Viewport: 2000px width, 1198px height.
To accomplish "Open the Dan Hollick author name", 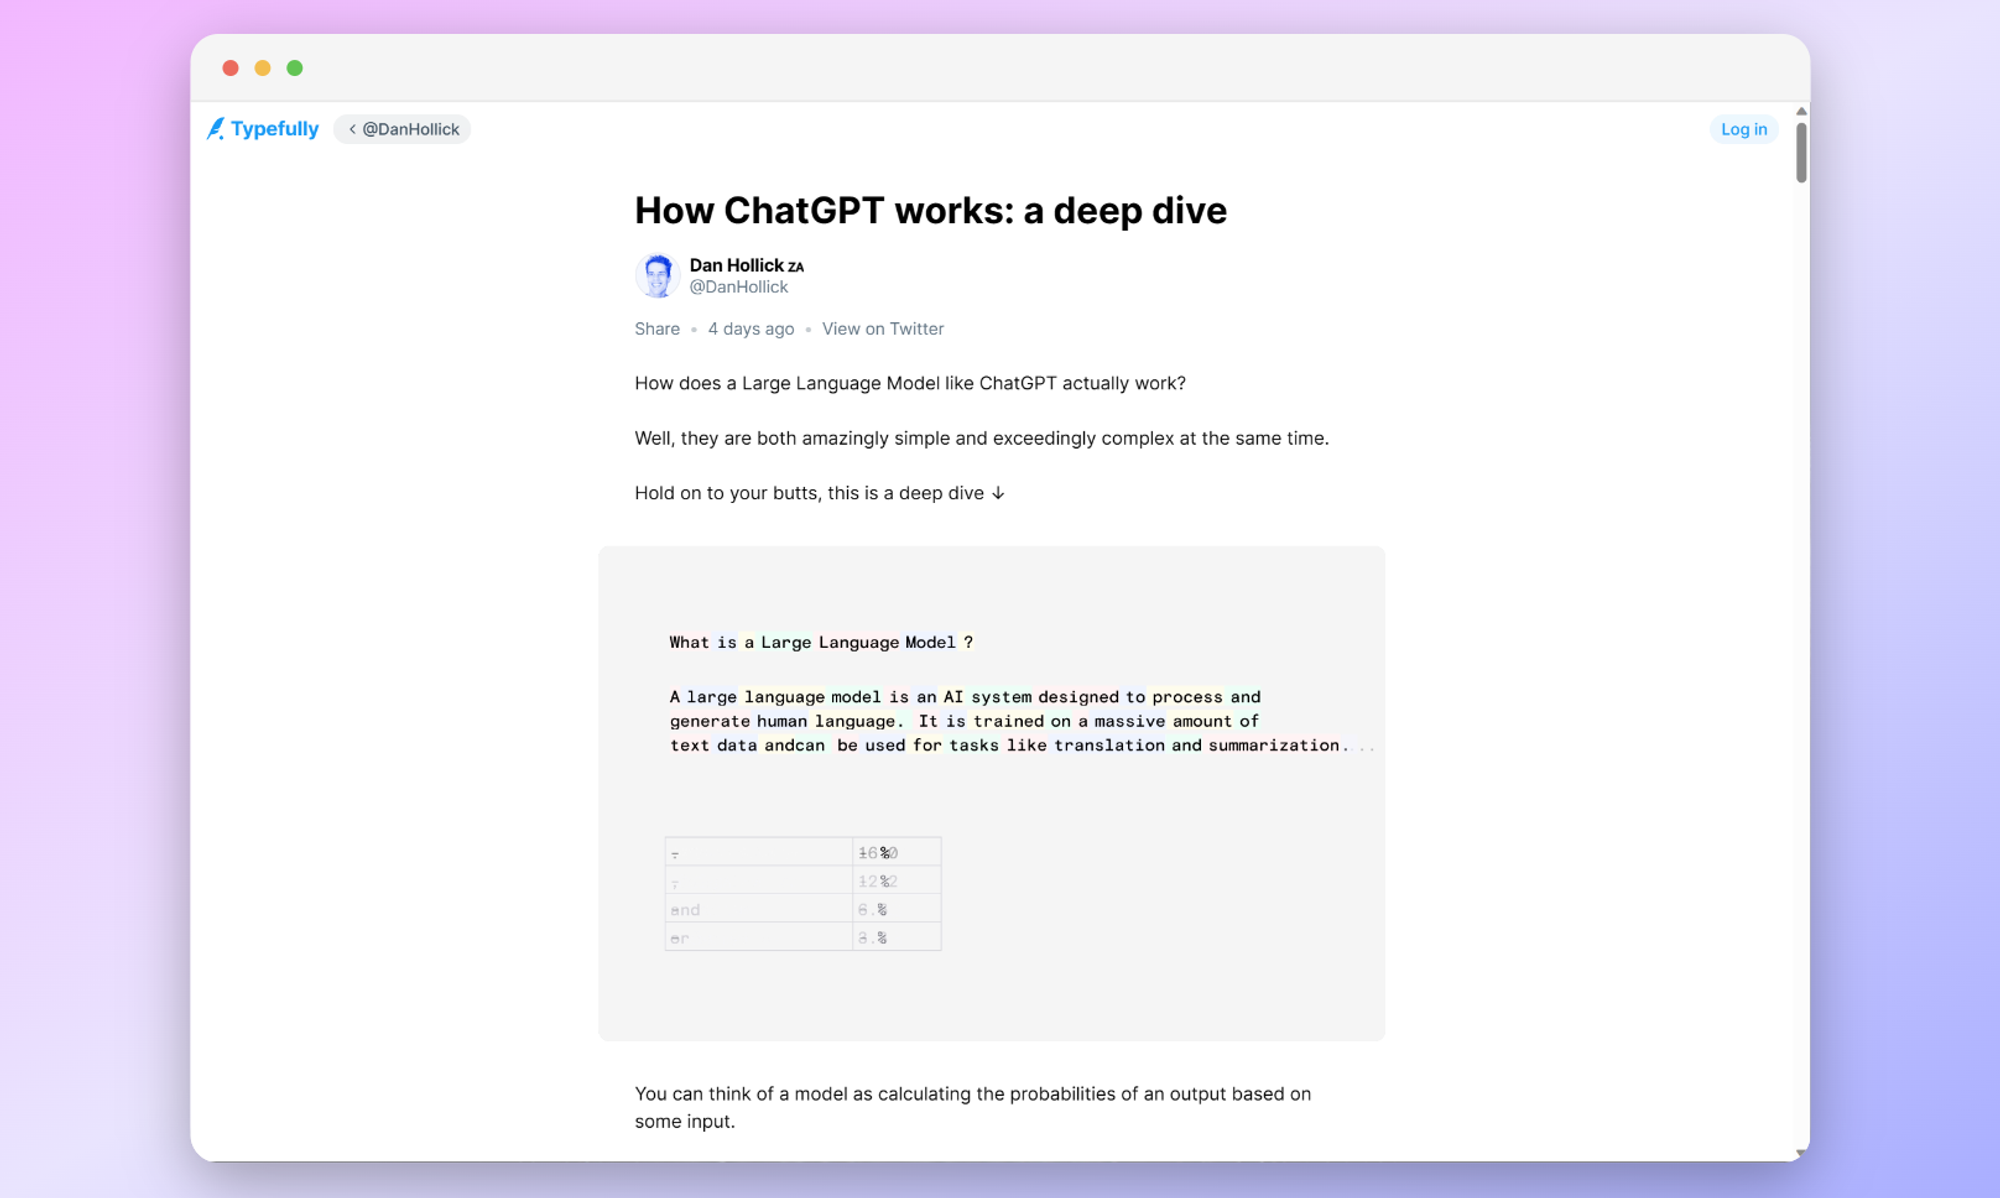I will coord(746,265).
